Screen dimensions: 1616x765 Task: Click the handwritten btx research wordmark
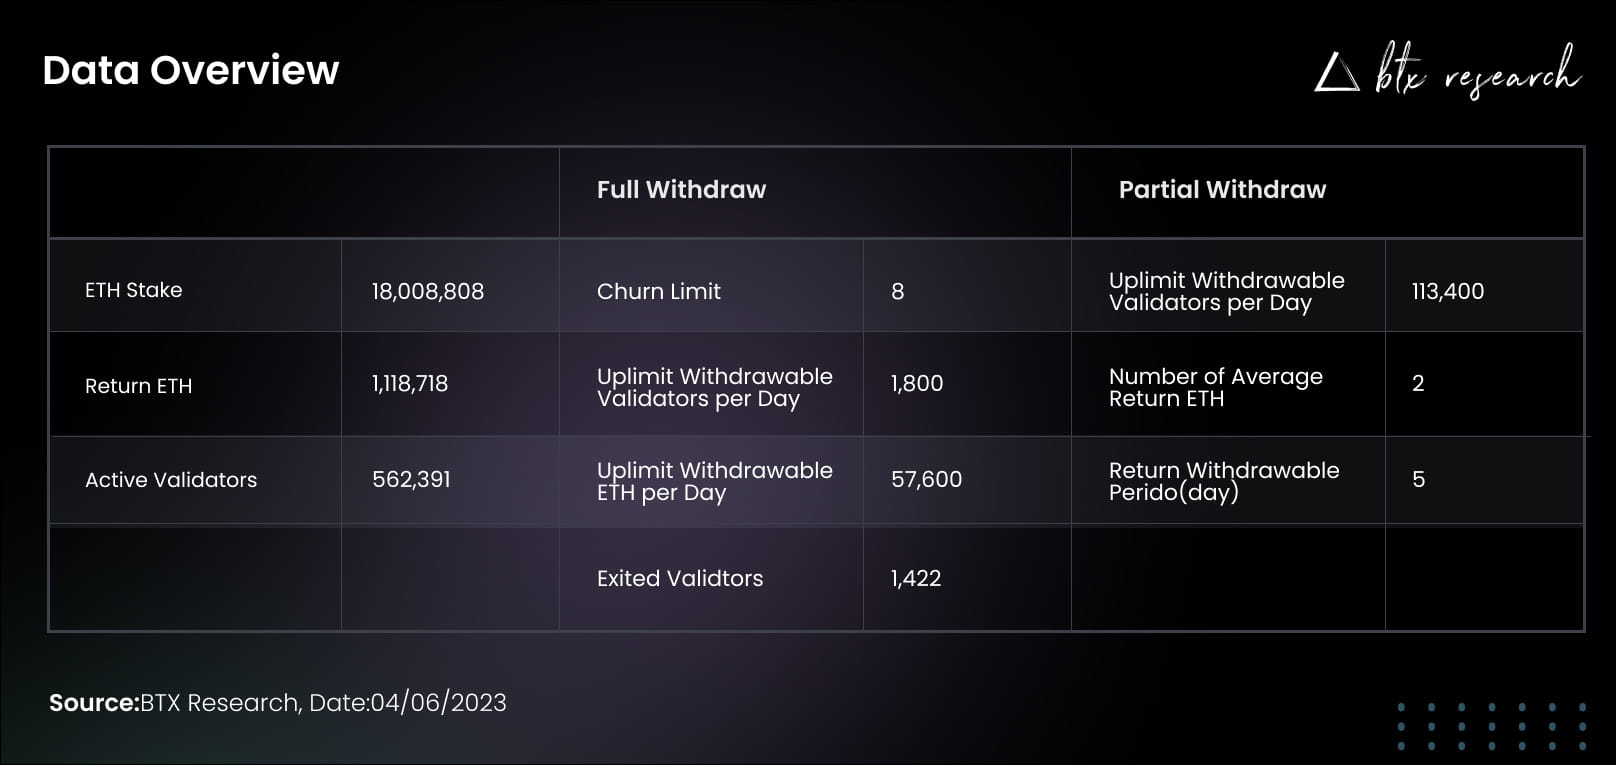1476,72
